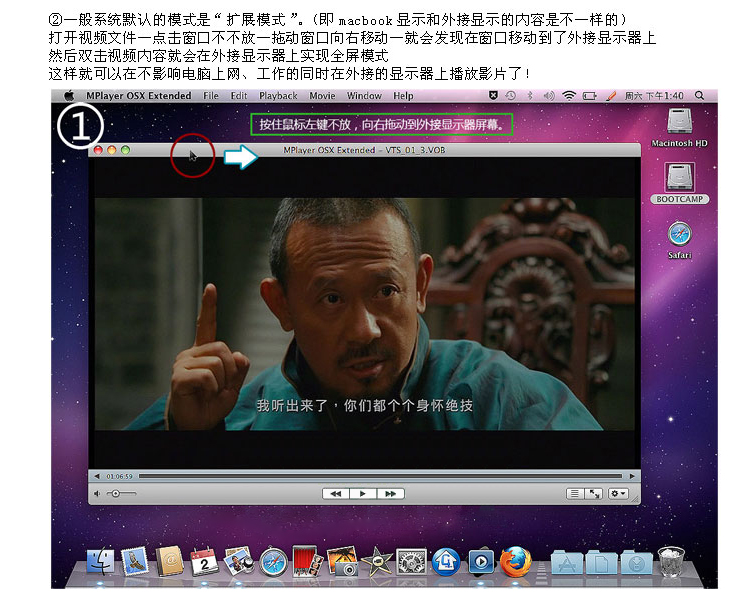The image size is (750, 598).
Task: Click the yellow minimize button of player
Action: point(111,150)
